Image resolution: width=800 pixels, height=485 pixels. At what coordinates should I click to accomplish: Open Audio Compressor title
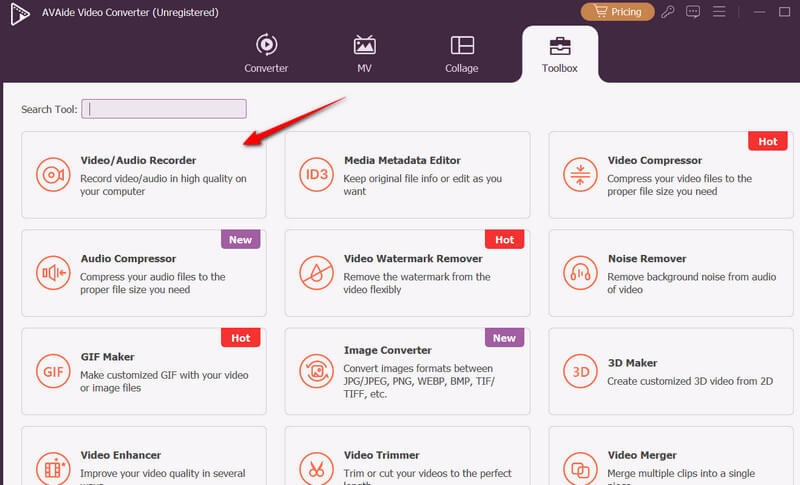128,259
